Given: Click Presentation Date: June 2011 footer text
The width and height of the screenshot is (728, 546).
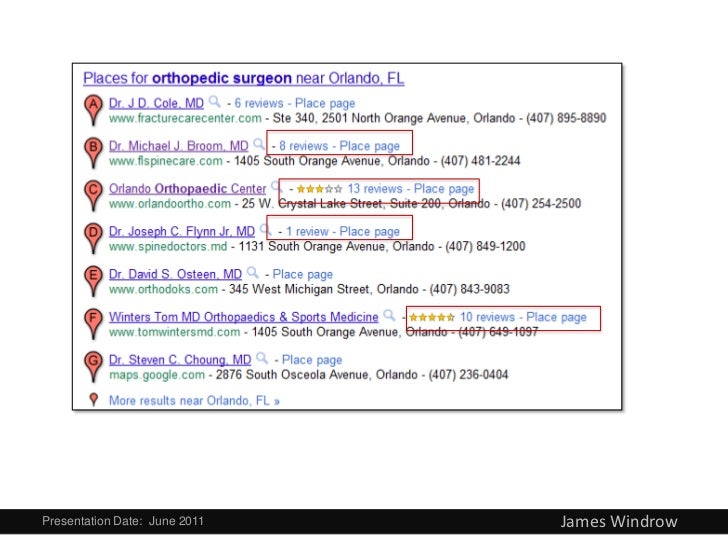Looking at the screenshot, I should [x=123, y=520].
